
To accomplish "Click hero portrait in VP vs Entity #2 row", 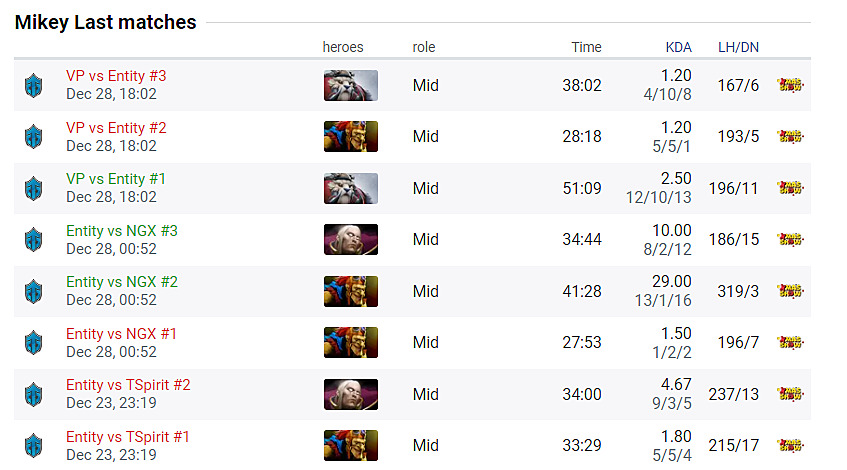I will click(x=351, y=136).
